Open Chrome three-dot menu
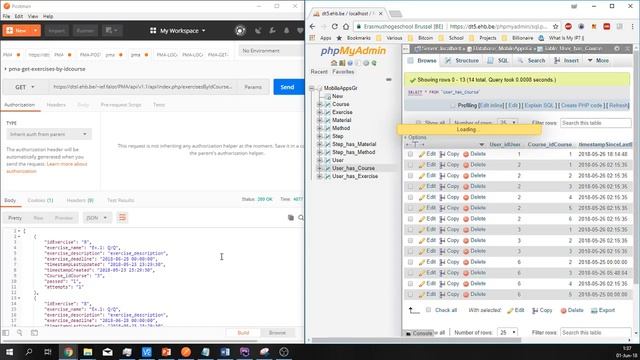The width and height of the screenshot is (640, 360). tap(632, 27)
